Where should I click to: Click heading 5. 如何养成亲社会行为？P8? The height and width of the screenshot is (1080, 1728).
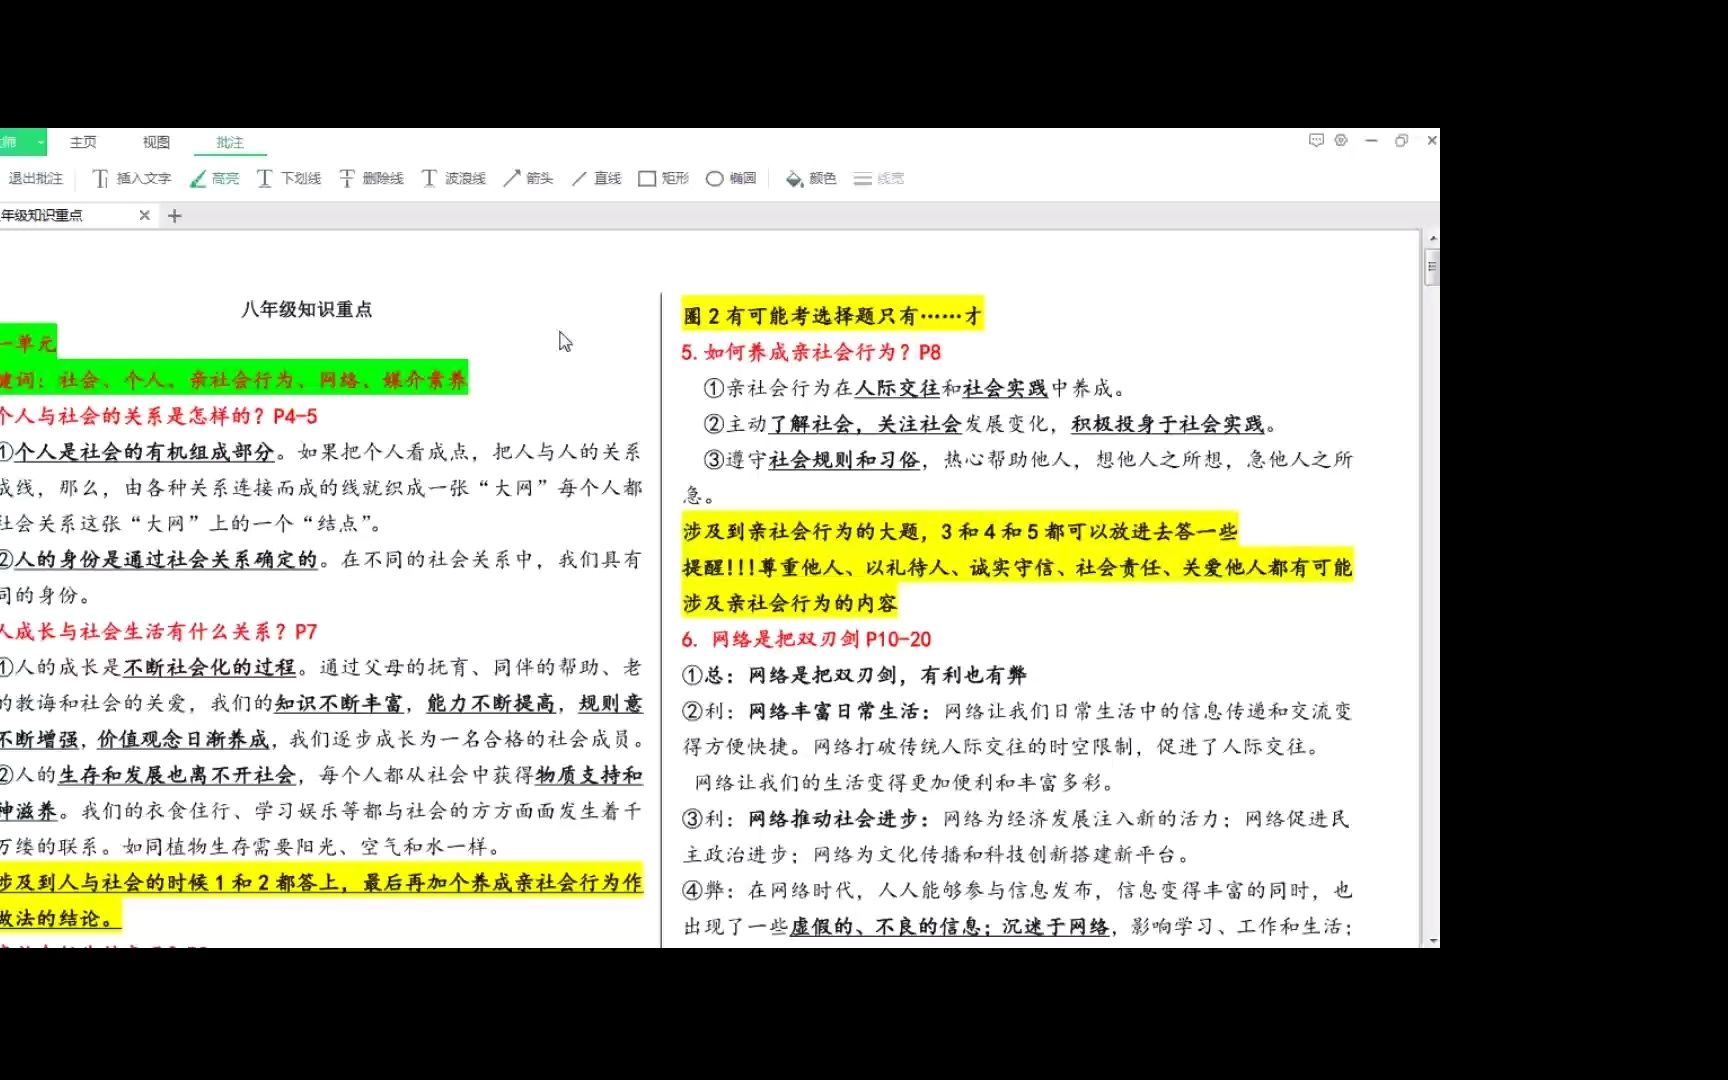811,352
